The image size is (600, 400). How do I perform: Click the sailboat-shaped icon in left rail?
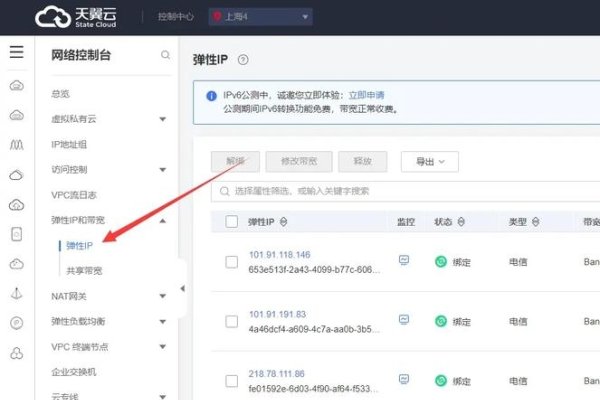click(x=16, y=294)
